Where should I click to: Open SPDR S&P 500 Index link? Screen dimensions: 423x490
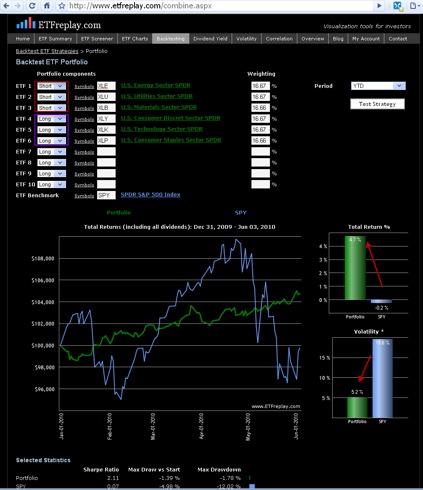[150, 195]
